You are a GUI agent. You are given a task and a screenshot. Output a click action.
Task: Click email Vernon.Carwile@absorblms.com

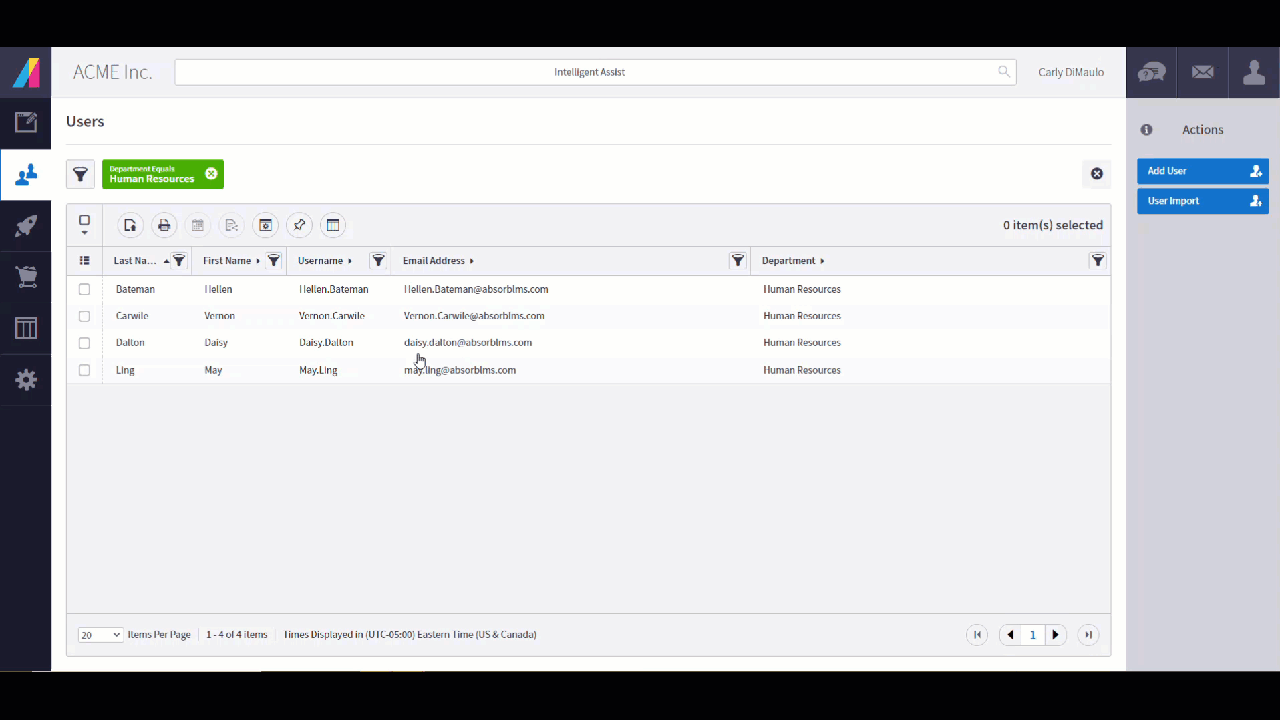[x=474, y=316]
